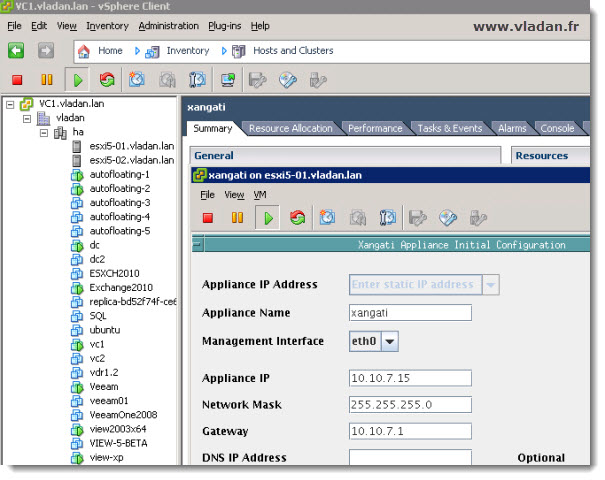The image size is (605, 480).
Task: Select the VeeamOne2008 virtual machine
Action: (123, 415)
